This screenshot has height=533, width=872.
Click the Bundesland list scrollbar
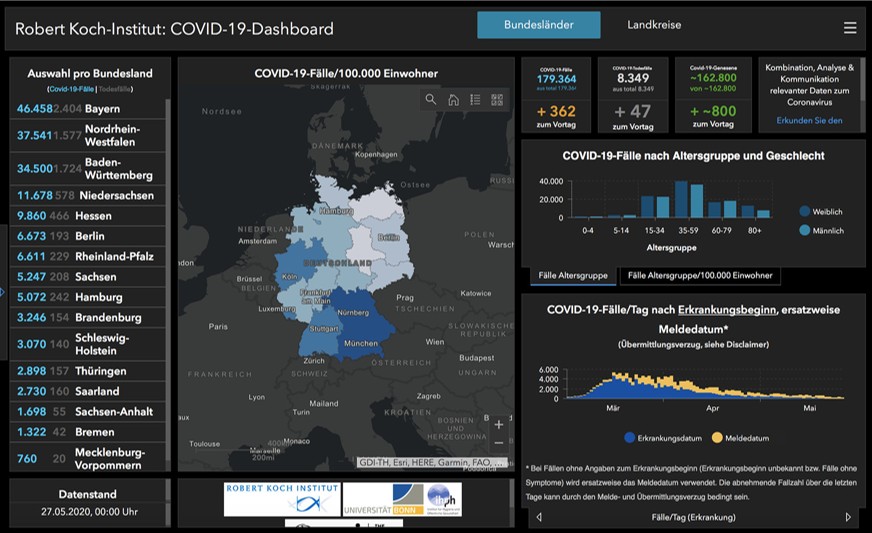tap(168, 285)
